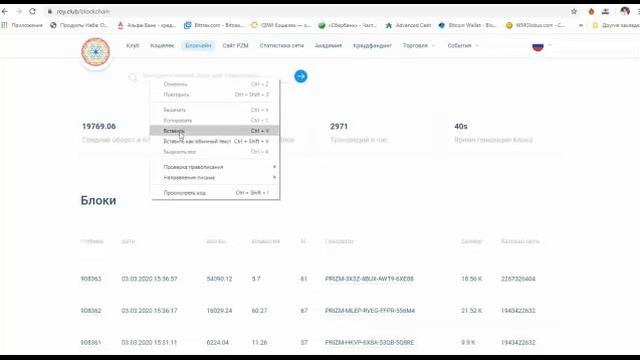
Task: Go back with the browser back arrow
Action: (5, 11)
